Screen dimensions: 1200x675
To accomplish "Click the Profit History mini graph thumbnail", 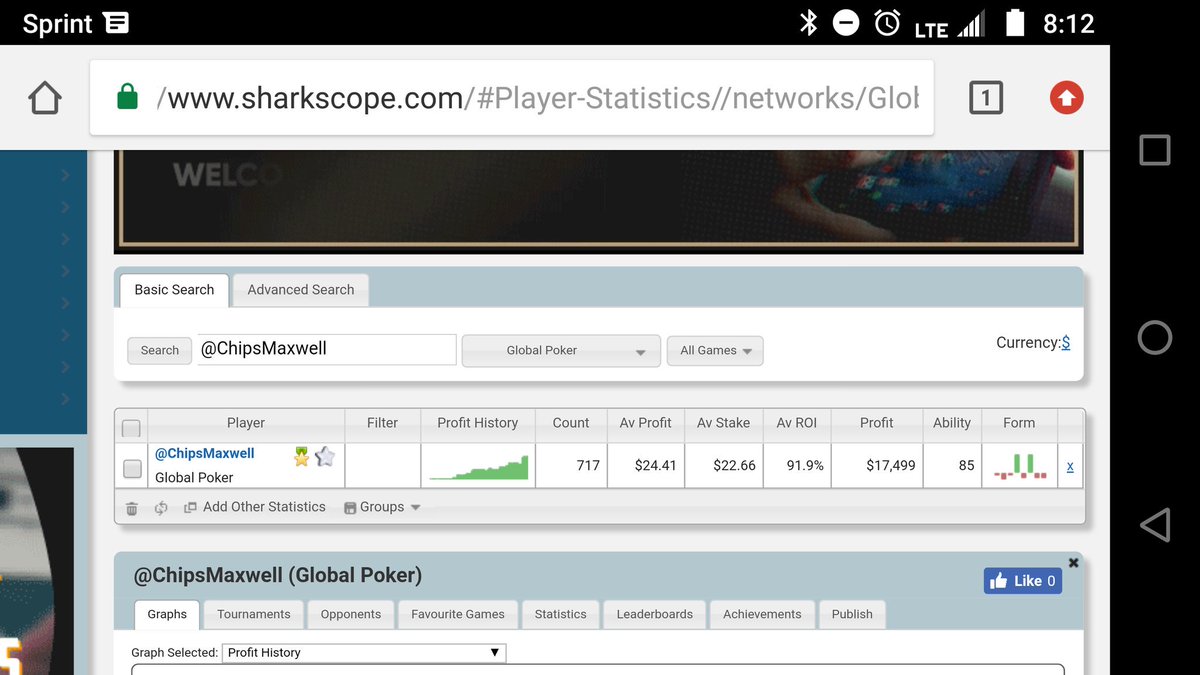I will pos(478,467).
